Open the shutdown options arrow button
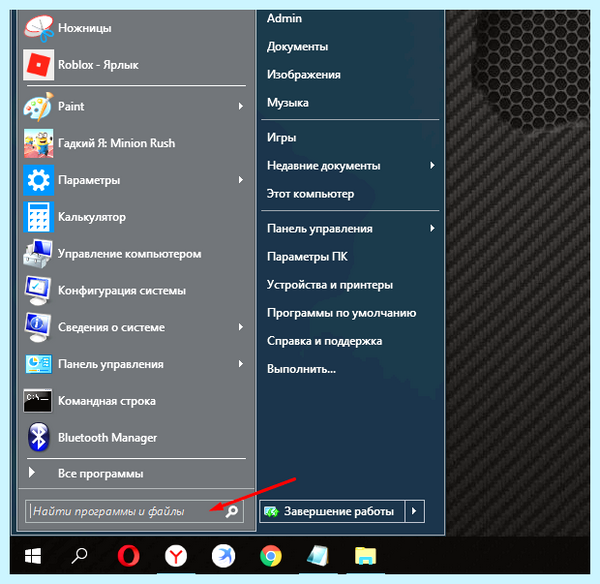 click(414, 511)
